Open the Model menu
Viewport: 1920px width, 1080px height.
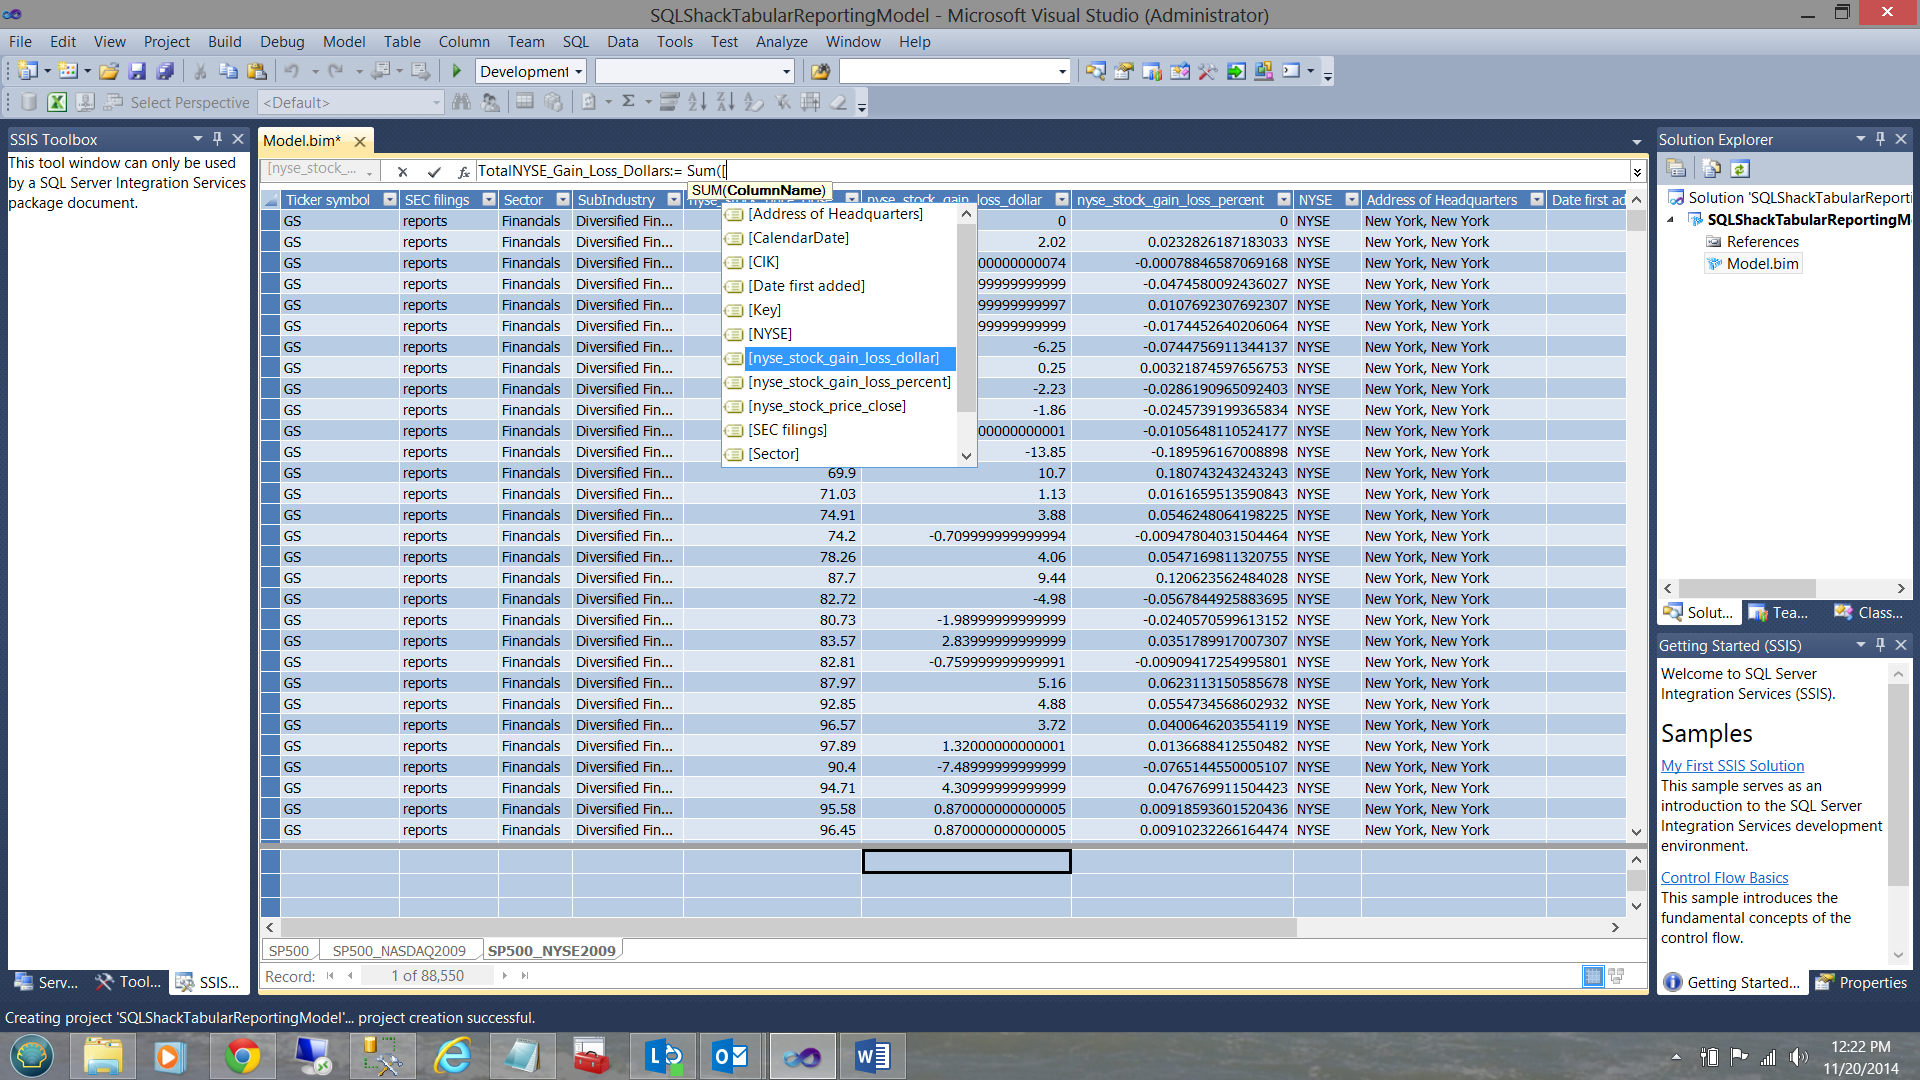click(x=343, y=41)
